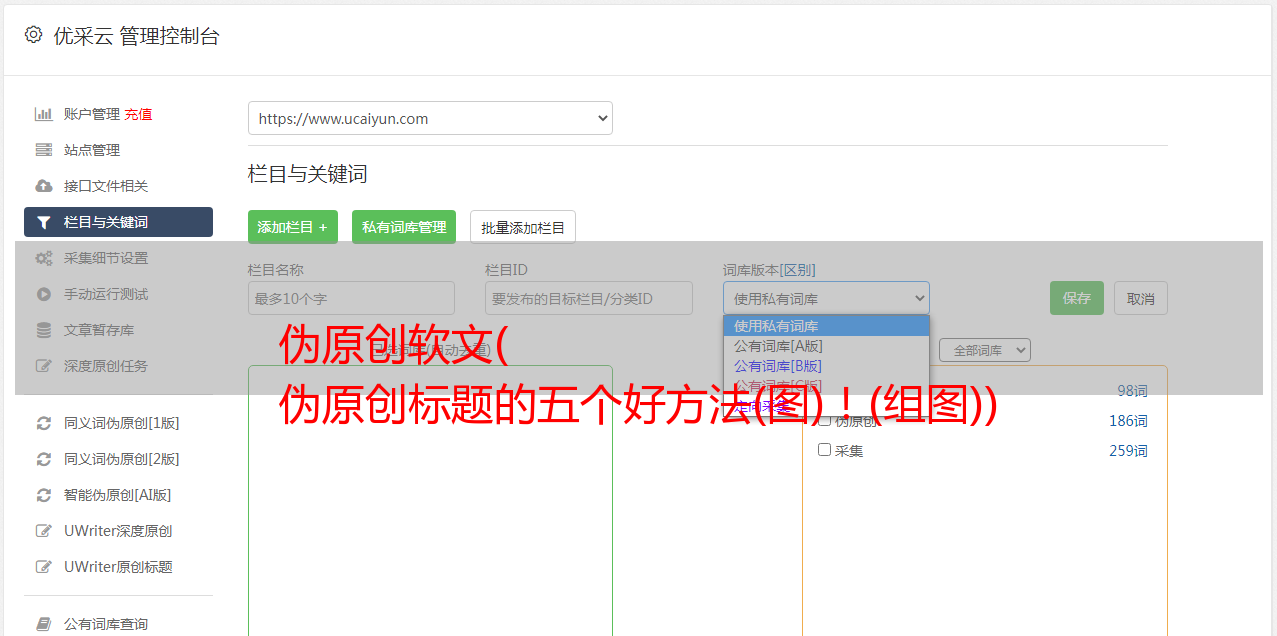Click the cloud upload icon for 接口文件相关

[44, 186]
